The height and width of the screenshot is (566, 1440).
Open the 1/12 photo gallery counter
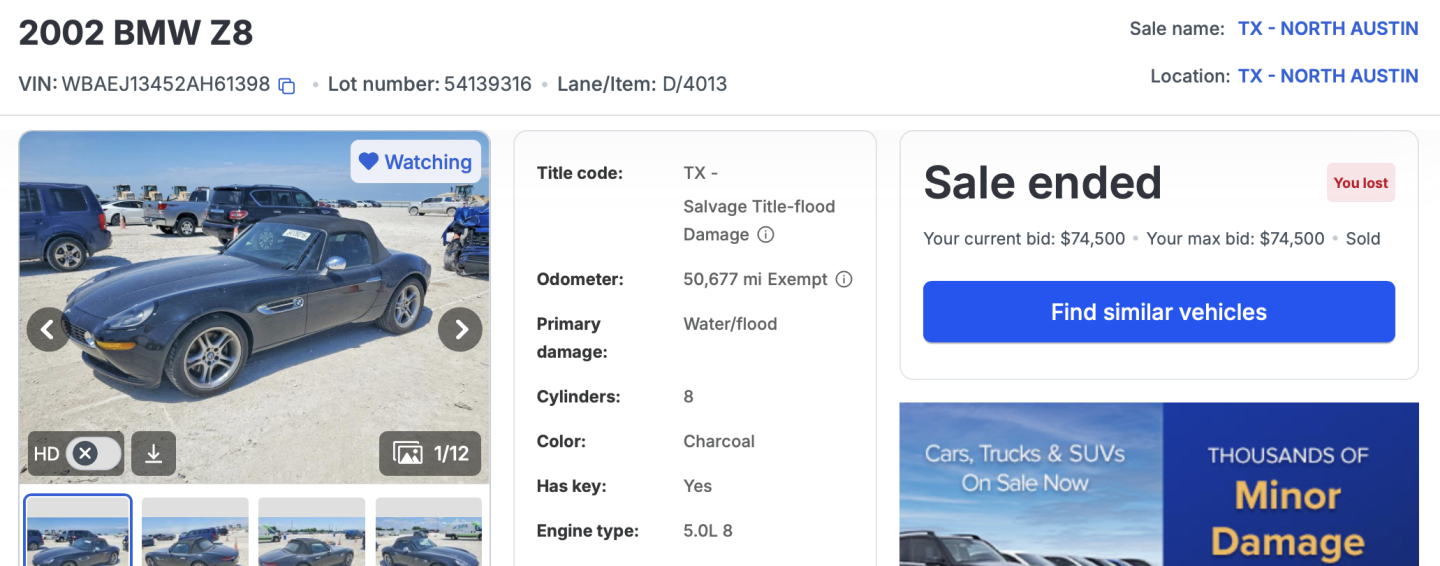430,454
